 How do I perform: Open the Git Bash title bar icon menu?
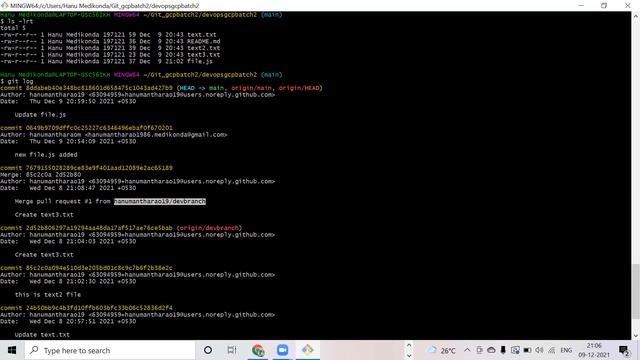(x=4, y=5)
